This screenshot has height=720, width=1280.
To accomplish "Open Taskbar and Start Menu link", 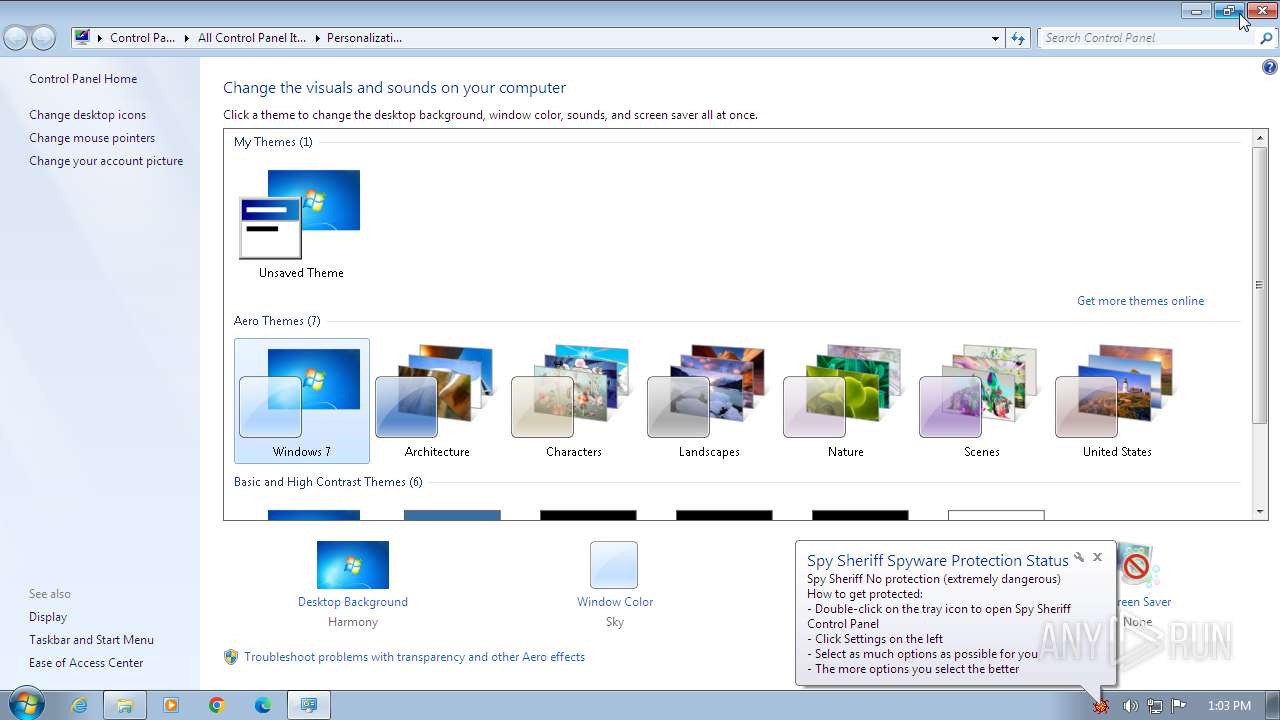I will point(91,640).
